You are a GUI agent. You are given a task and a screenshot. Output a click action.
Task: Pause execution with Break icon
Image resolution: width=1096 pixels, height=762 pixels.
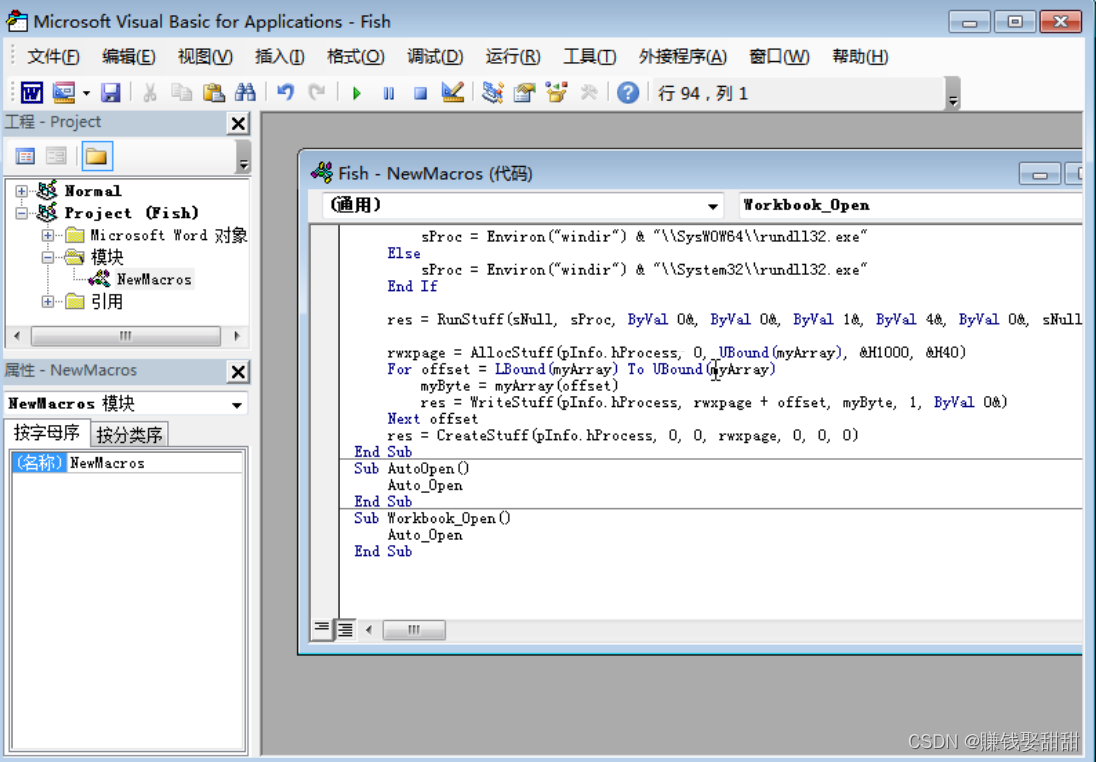389,93
